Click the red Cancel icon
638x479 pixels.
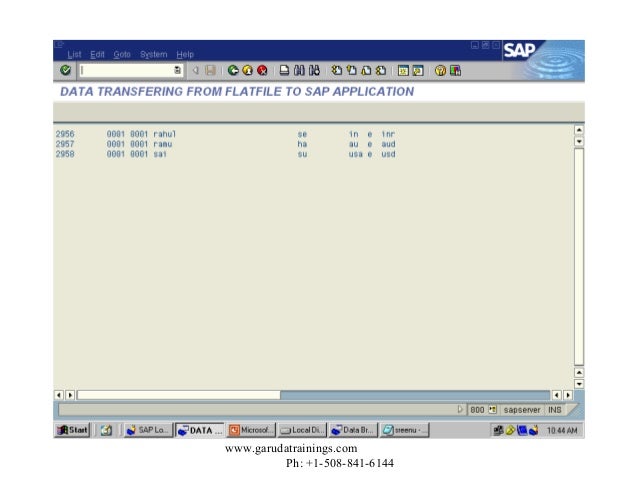[x=262, y=70]
